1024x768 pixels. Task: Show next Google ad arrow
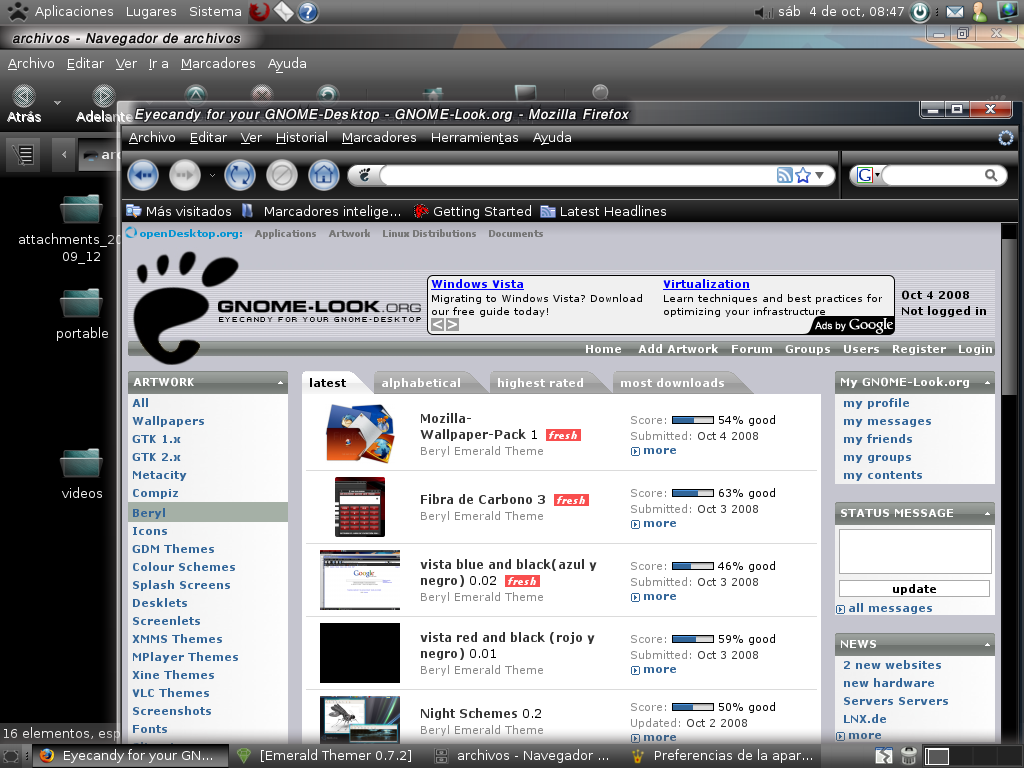pyautogui.click(x=452, y=324)
